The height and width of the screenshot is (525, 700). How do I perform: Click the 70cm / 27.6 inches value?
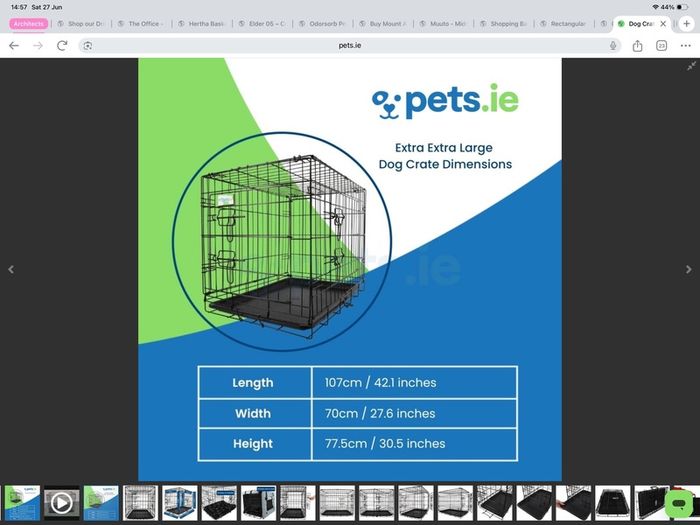380,413
